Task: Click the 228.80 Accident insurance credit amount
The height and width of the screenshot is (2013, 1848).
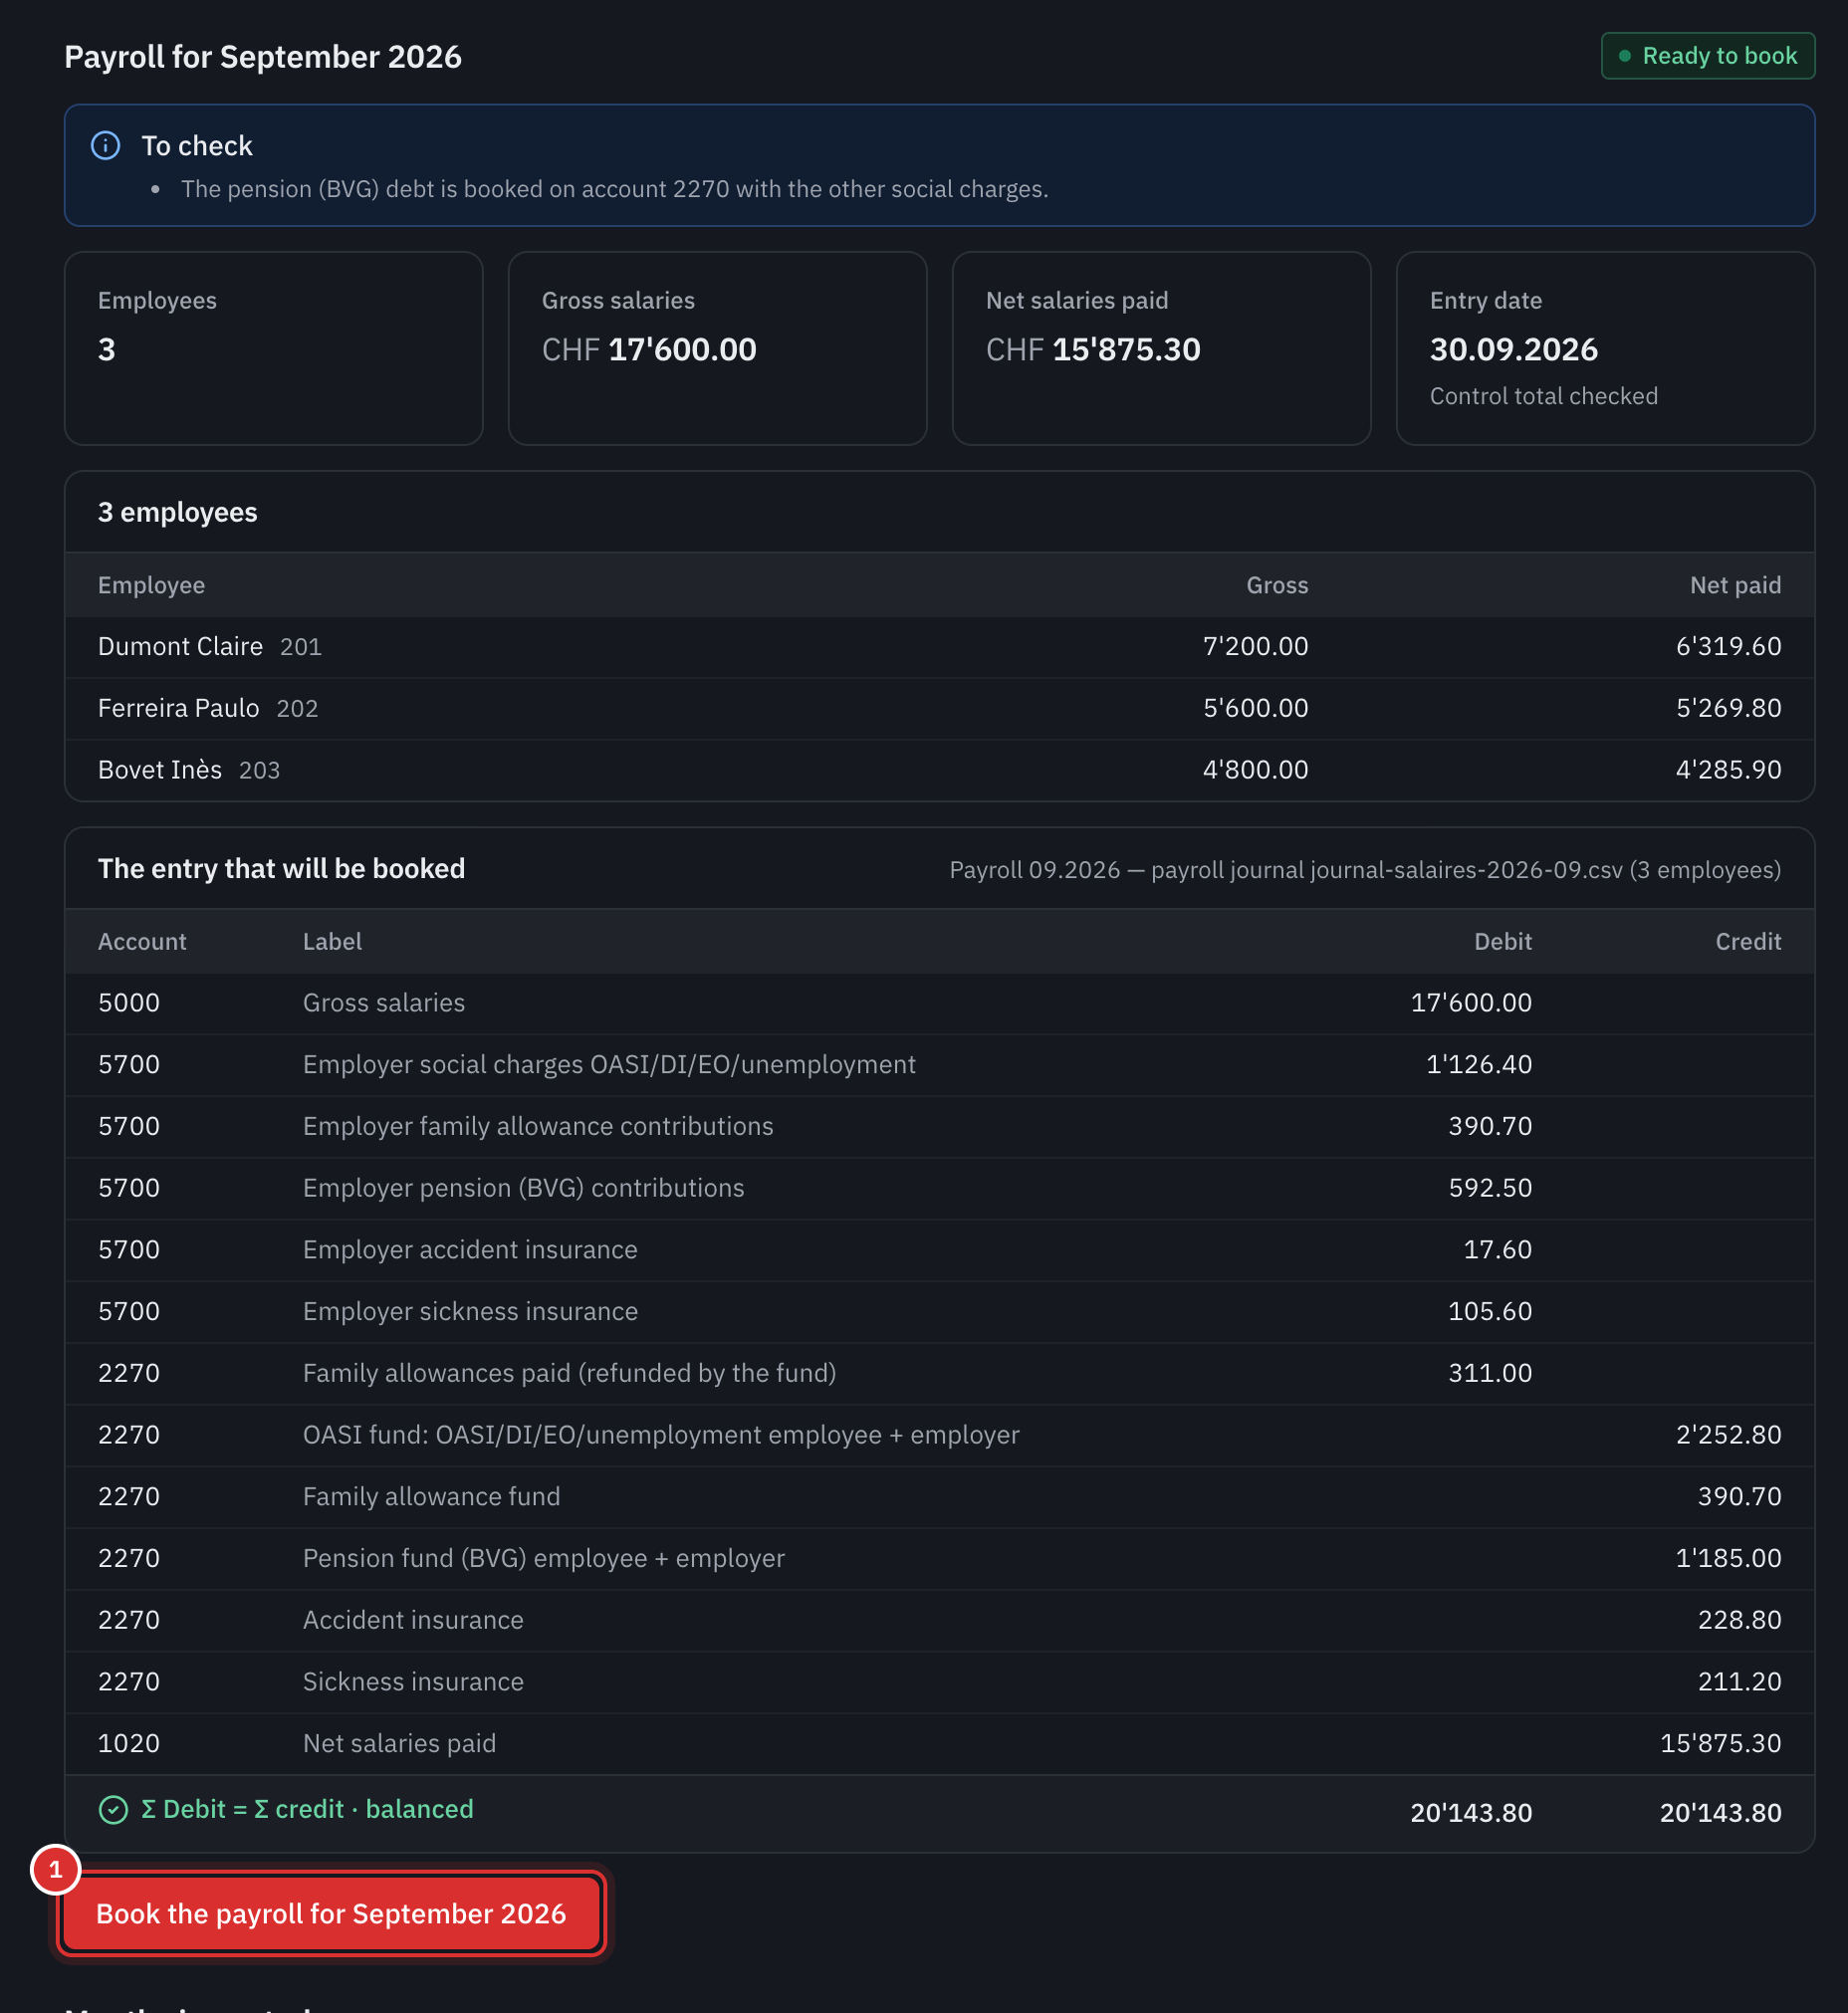Action: 1739,1620
